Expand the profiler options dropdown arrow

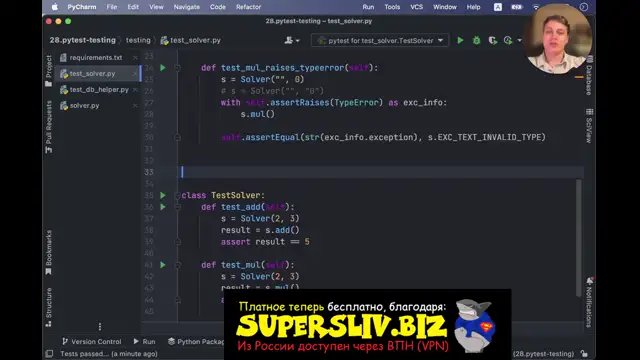click(519, 40)
